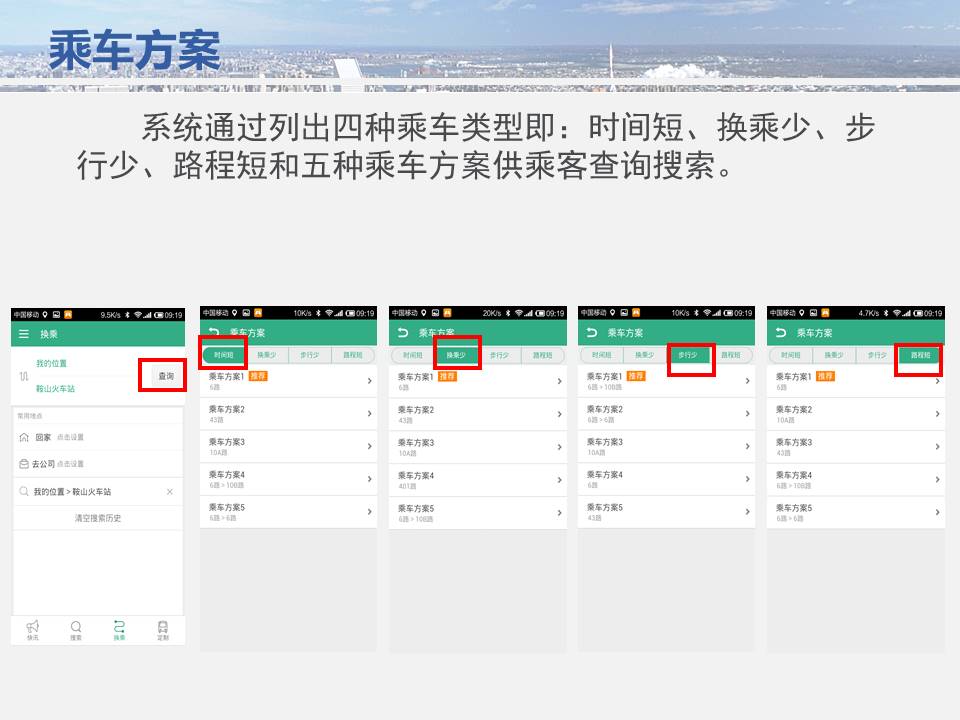This screenshot has height=720, width=960.
Task: Tap the briefcase icon beside 去公司
Action: tap(24, 464)
